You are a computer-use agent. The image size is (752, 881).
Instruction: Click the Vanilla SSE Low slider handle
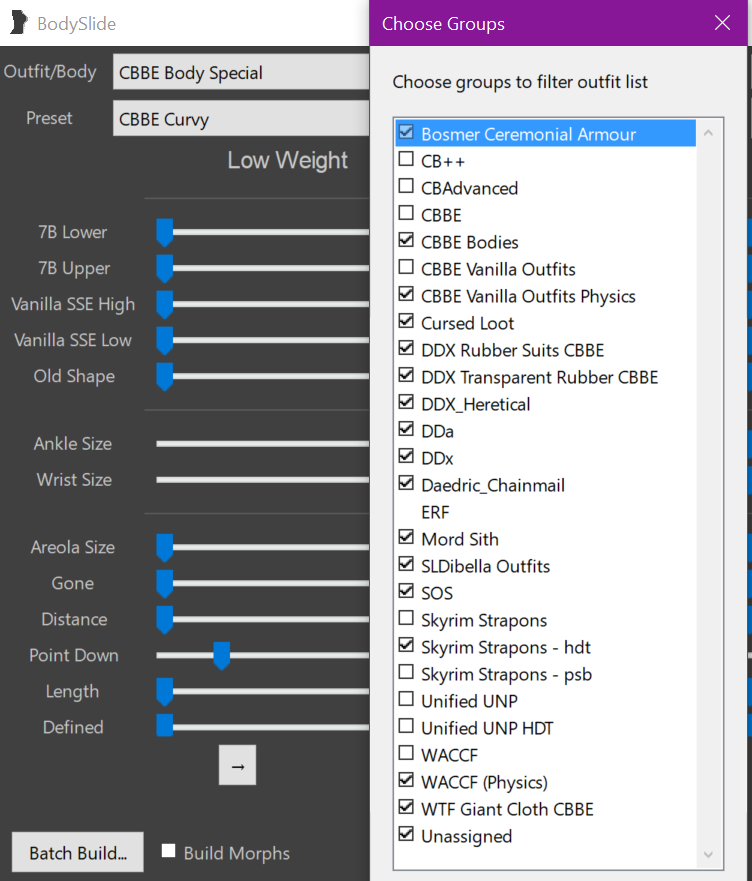[x=165, y=340]
